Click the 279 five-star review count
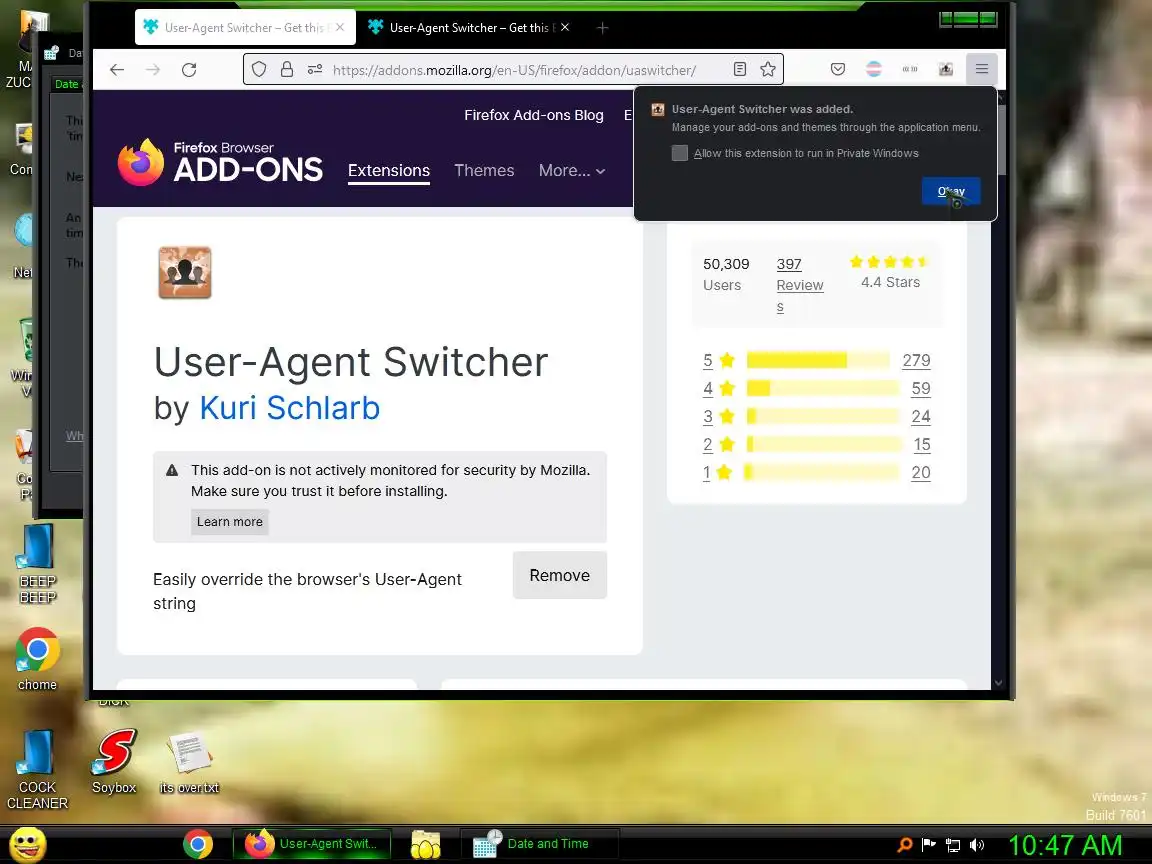 pyautogui.click(x=916, y=361)
